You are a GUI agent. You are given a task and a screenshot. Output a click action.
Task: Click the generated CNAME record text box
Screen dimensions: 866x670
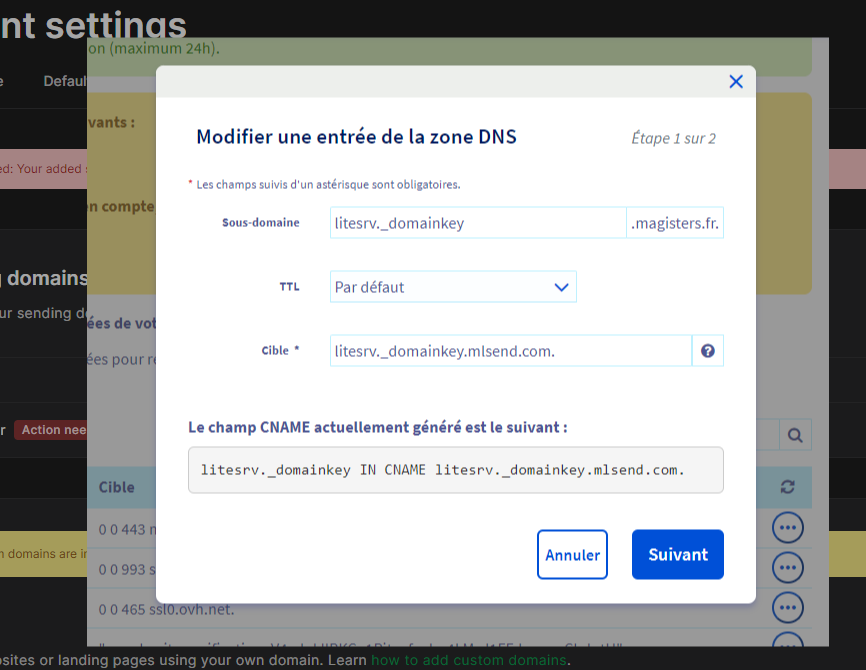click(x=455, y=470)
